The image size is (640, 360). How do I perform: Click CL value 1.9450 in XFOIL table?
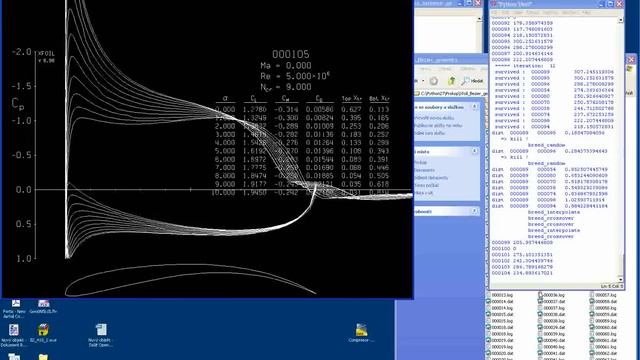click(254, 192)
